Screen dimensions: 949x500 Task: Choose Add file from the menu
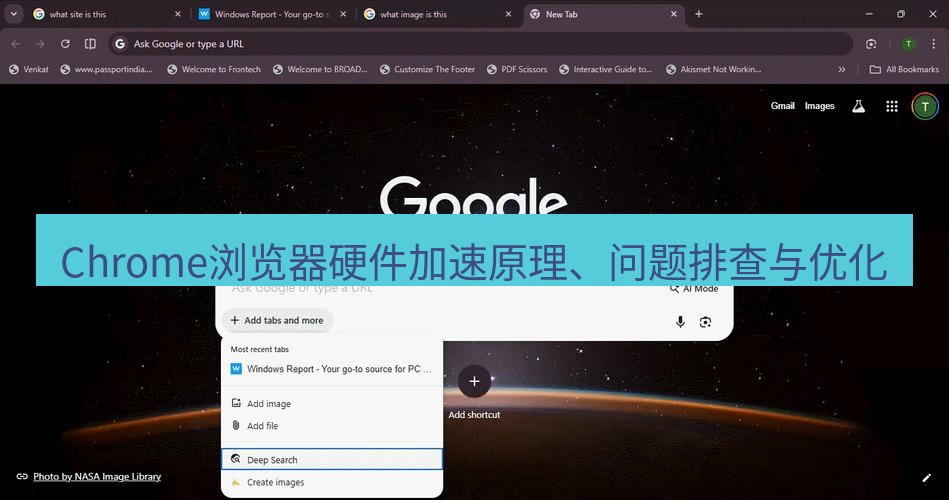pyautogui.click(x=332, y=426)
